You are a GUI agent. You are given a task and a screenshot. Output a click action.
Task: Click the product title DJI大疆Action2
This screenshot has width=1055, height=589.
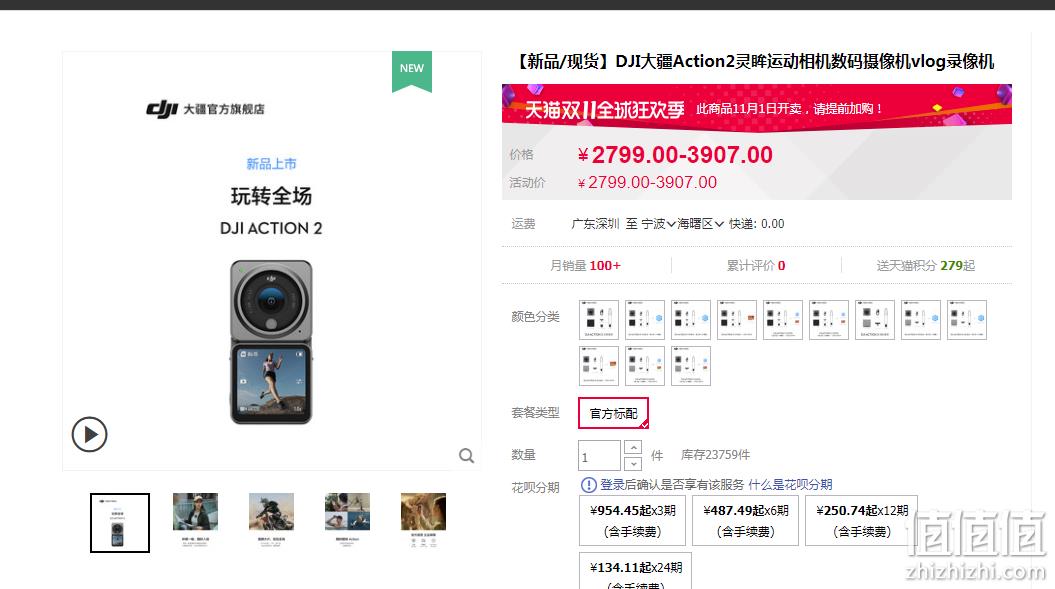click(756, 62)
